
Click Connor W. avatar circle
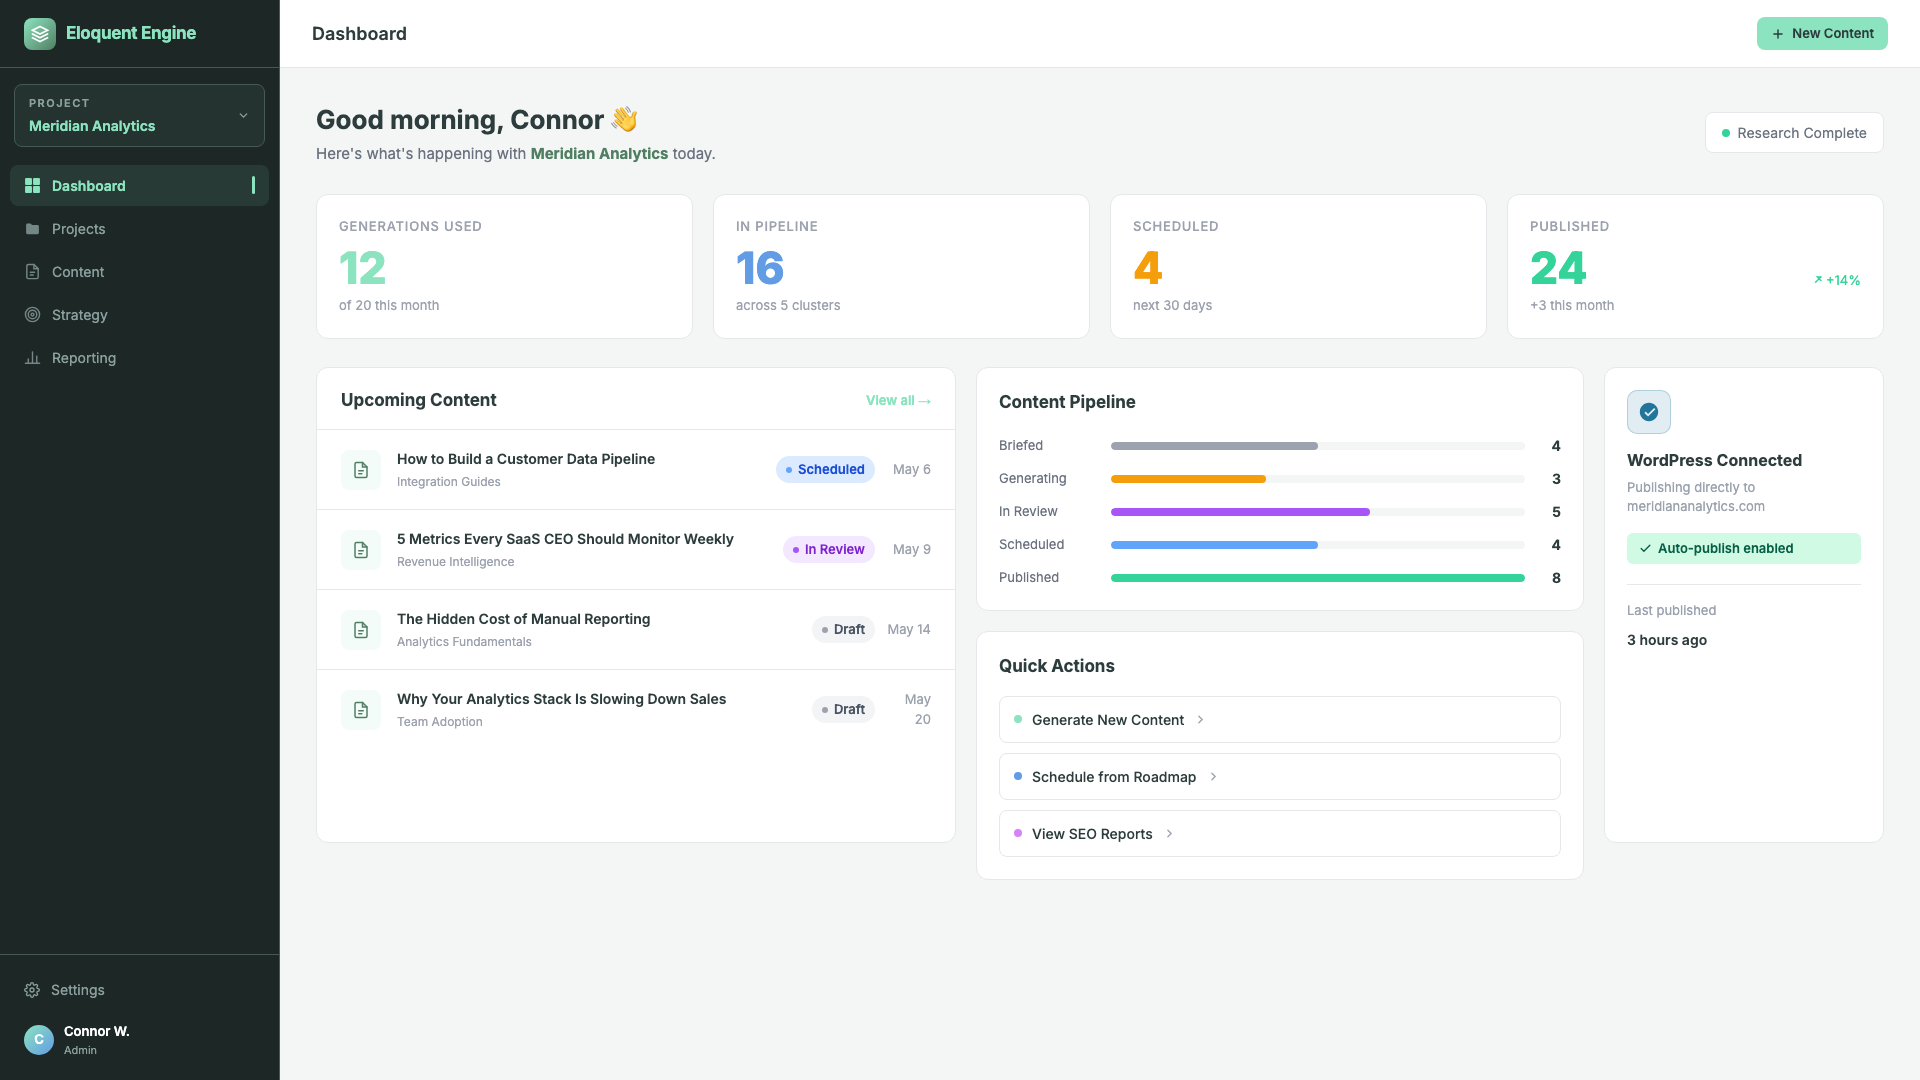(x=39, y=1040)
